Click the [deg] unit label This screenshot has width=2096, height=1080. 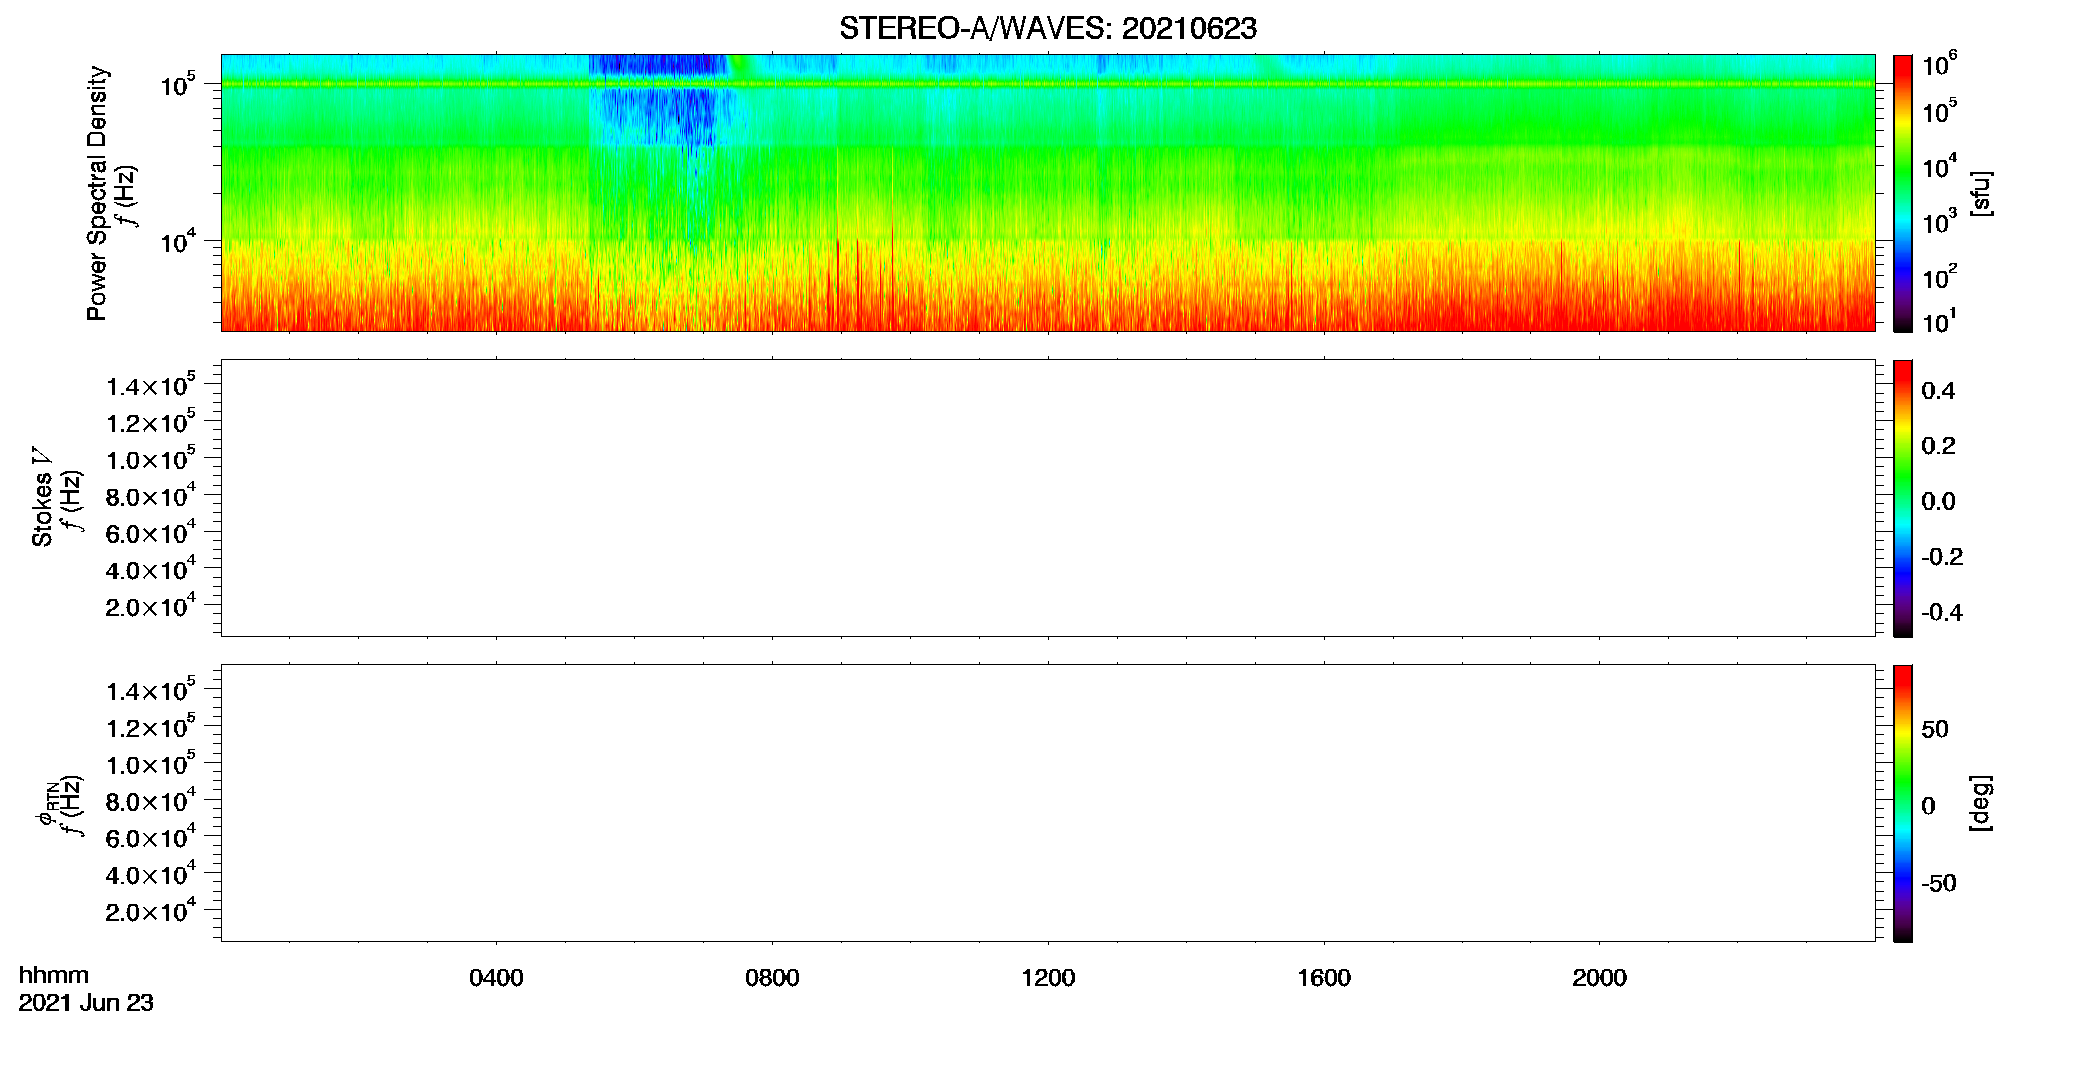[1981, 803]
